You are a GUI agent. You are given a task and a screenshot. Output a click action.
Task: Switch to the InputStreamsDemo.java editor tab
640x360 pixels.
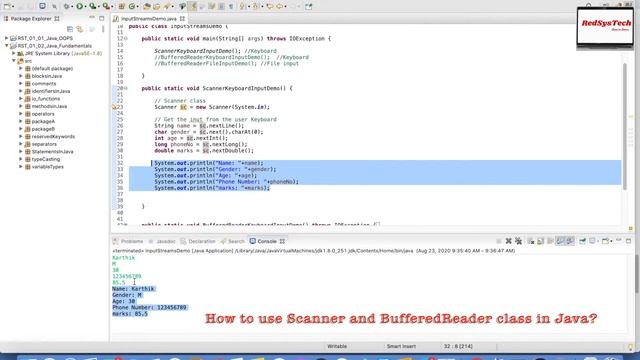(149, 18)
